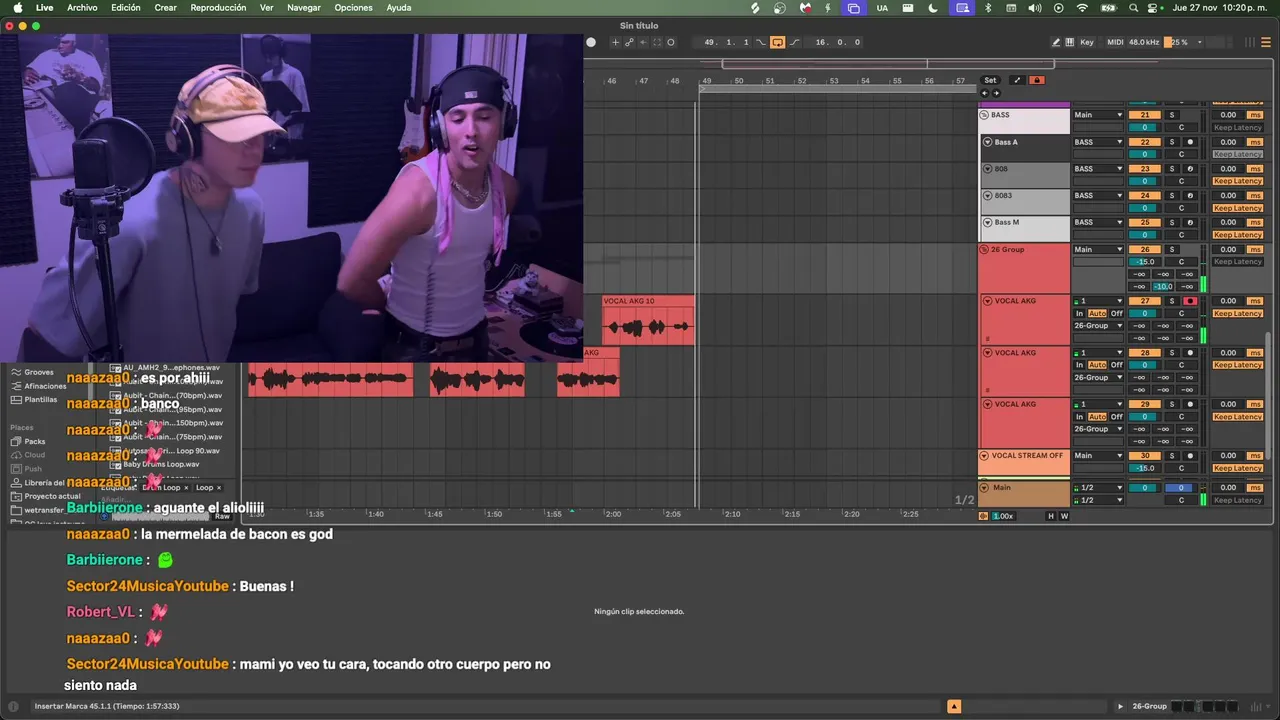Viewport: 1280px width, 720px height.
Task: Click the punch-out switch icon
Action: (794, 42)
